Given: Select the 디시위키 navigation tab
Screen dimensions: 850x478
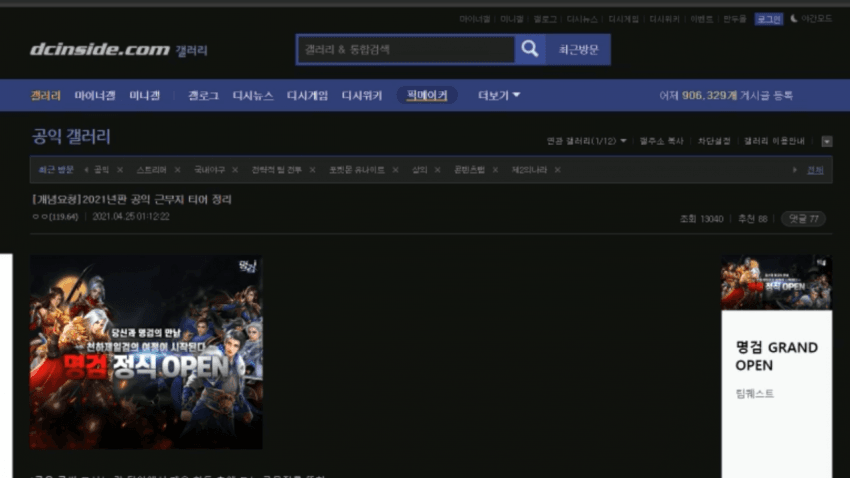Looking at the screenshot, I should [362, 95].
